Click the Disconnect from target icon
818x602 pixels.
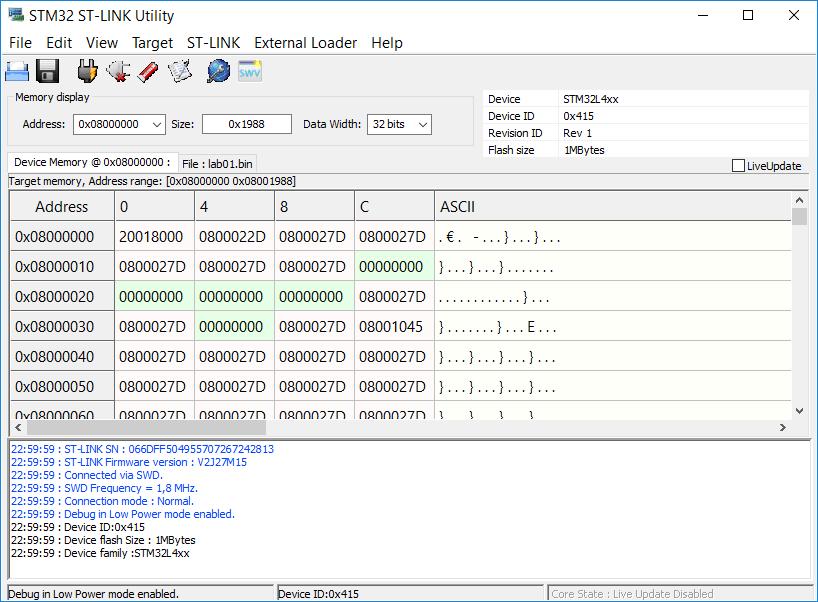(x=118, y=71)
